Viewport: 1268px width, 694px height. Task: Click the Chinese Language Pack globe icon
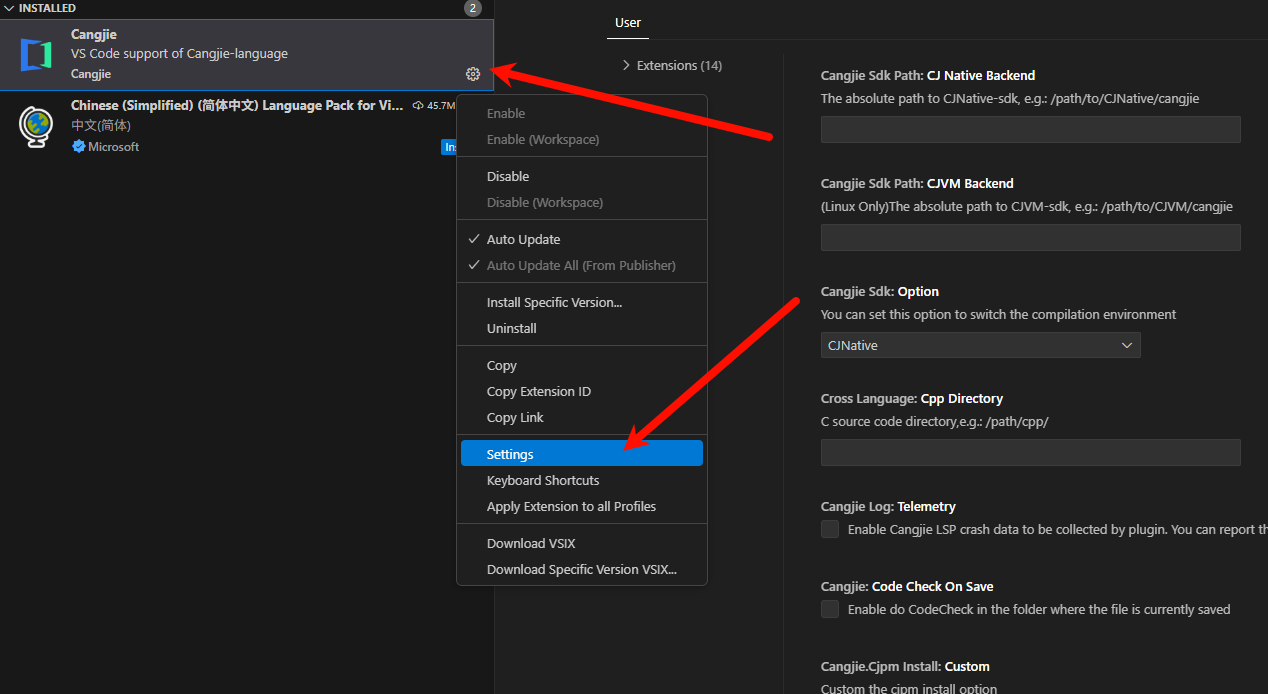[36, 127]
